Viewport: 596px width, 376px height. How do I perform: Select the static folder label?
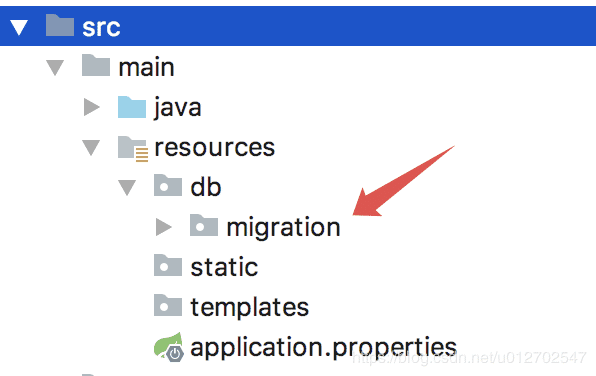point(224,267)
